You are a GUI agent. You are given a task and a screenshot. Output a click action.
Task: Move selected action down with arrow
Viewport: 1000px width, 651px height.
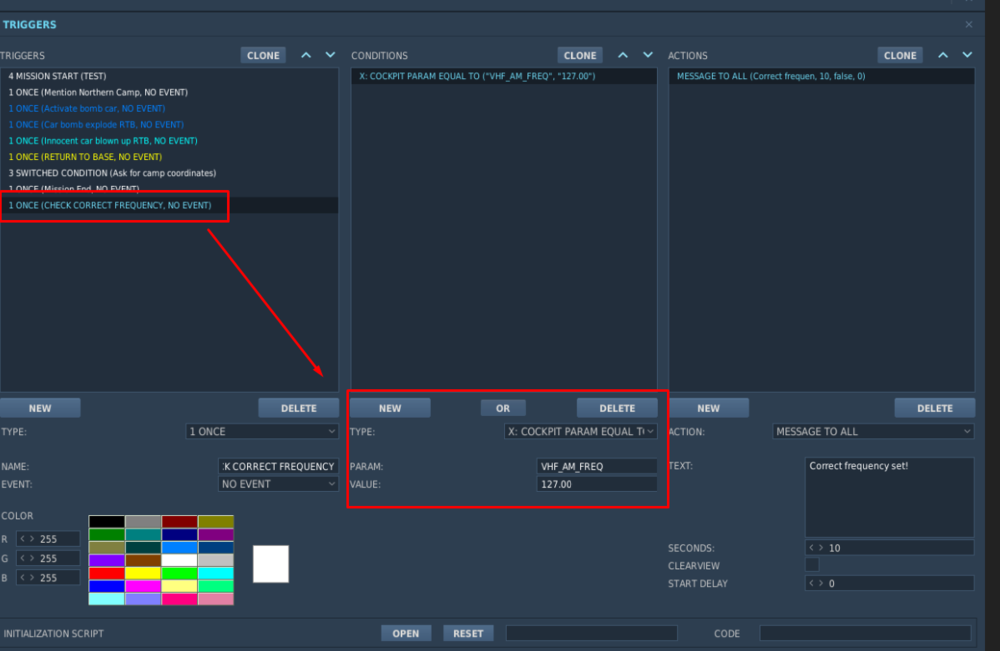(967, 55)
